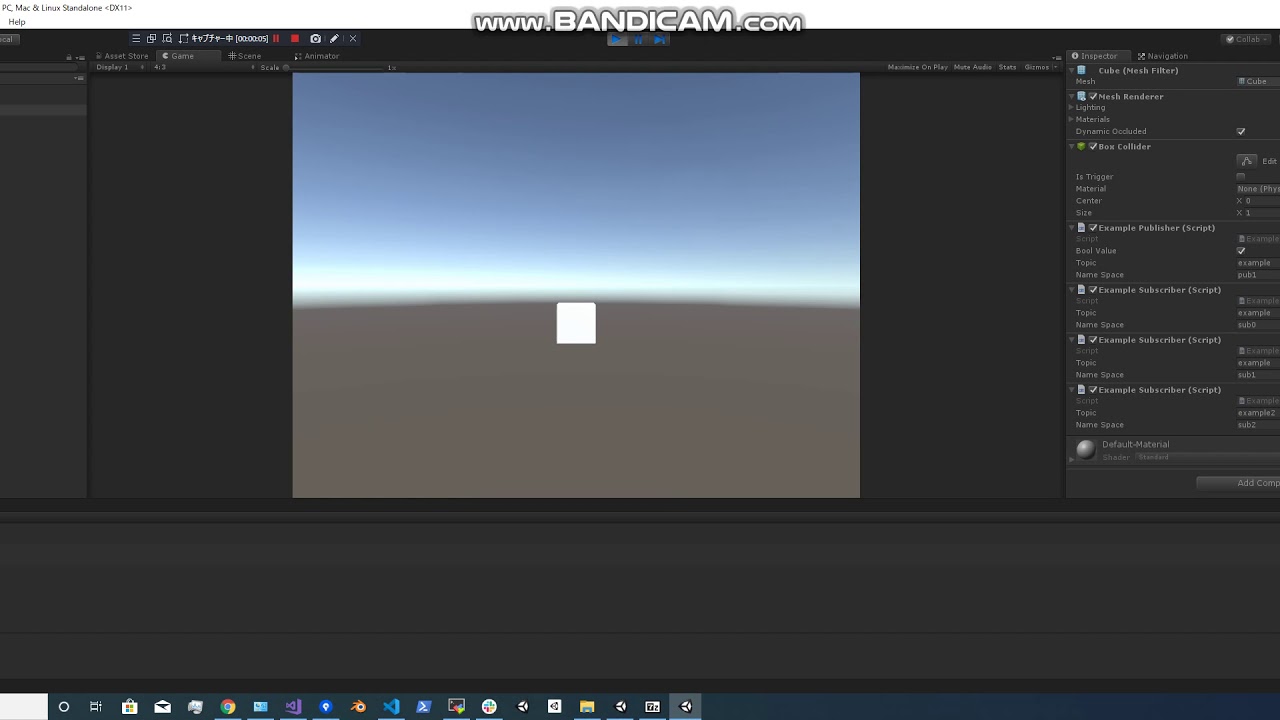Disable the Example Publisher script checkbox
The image size is (1280, 720).
click(1093, 228)
